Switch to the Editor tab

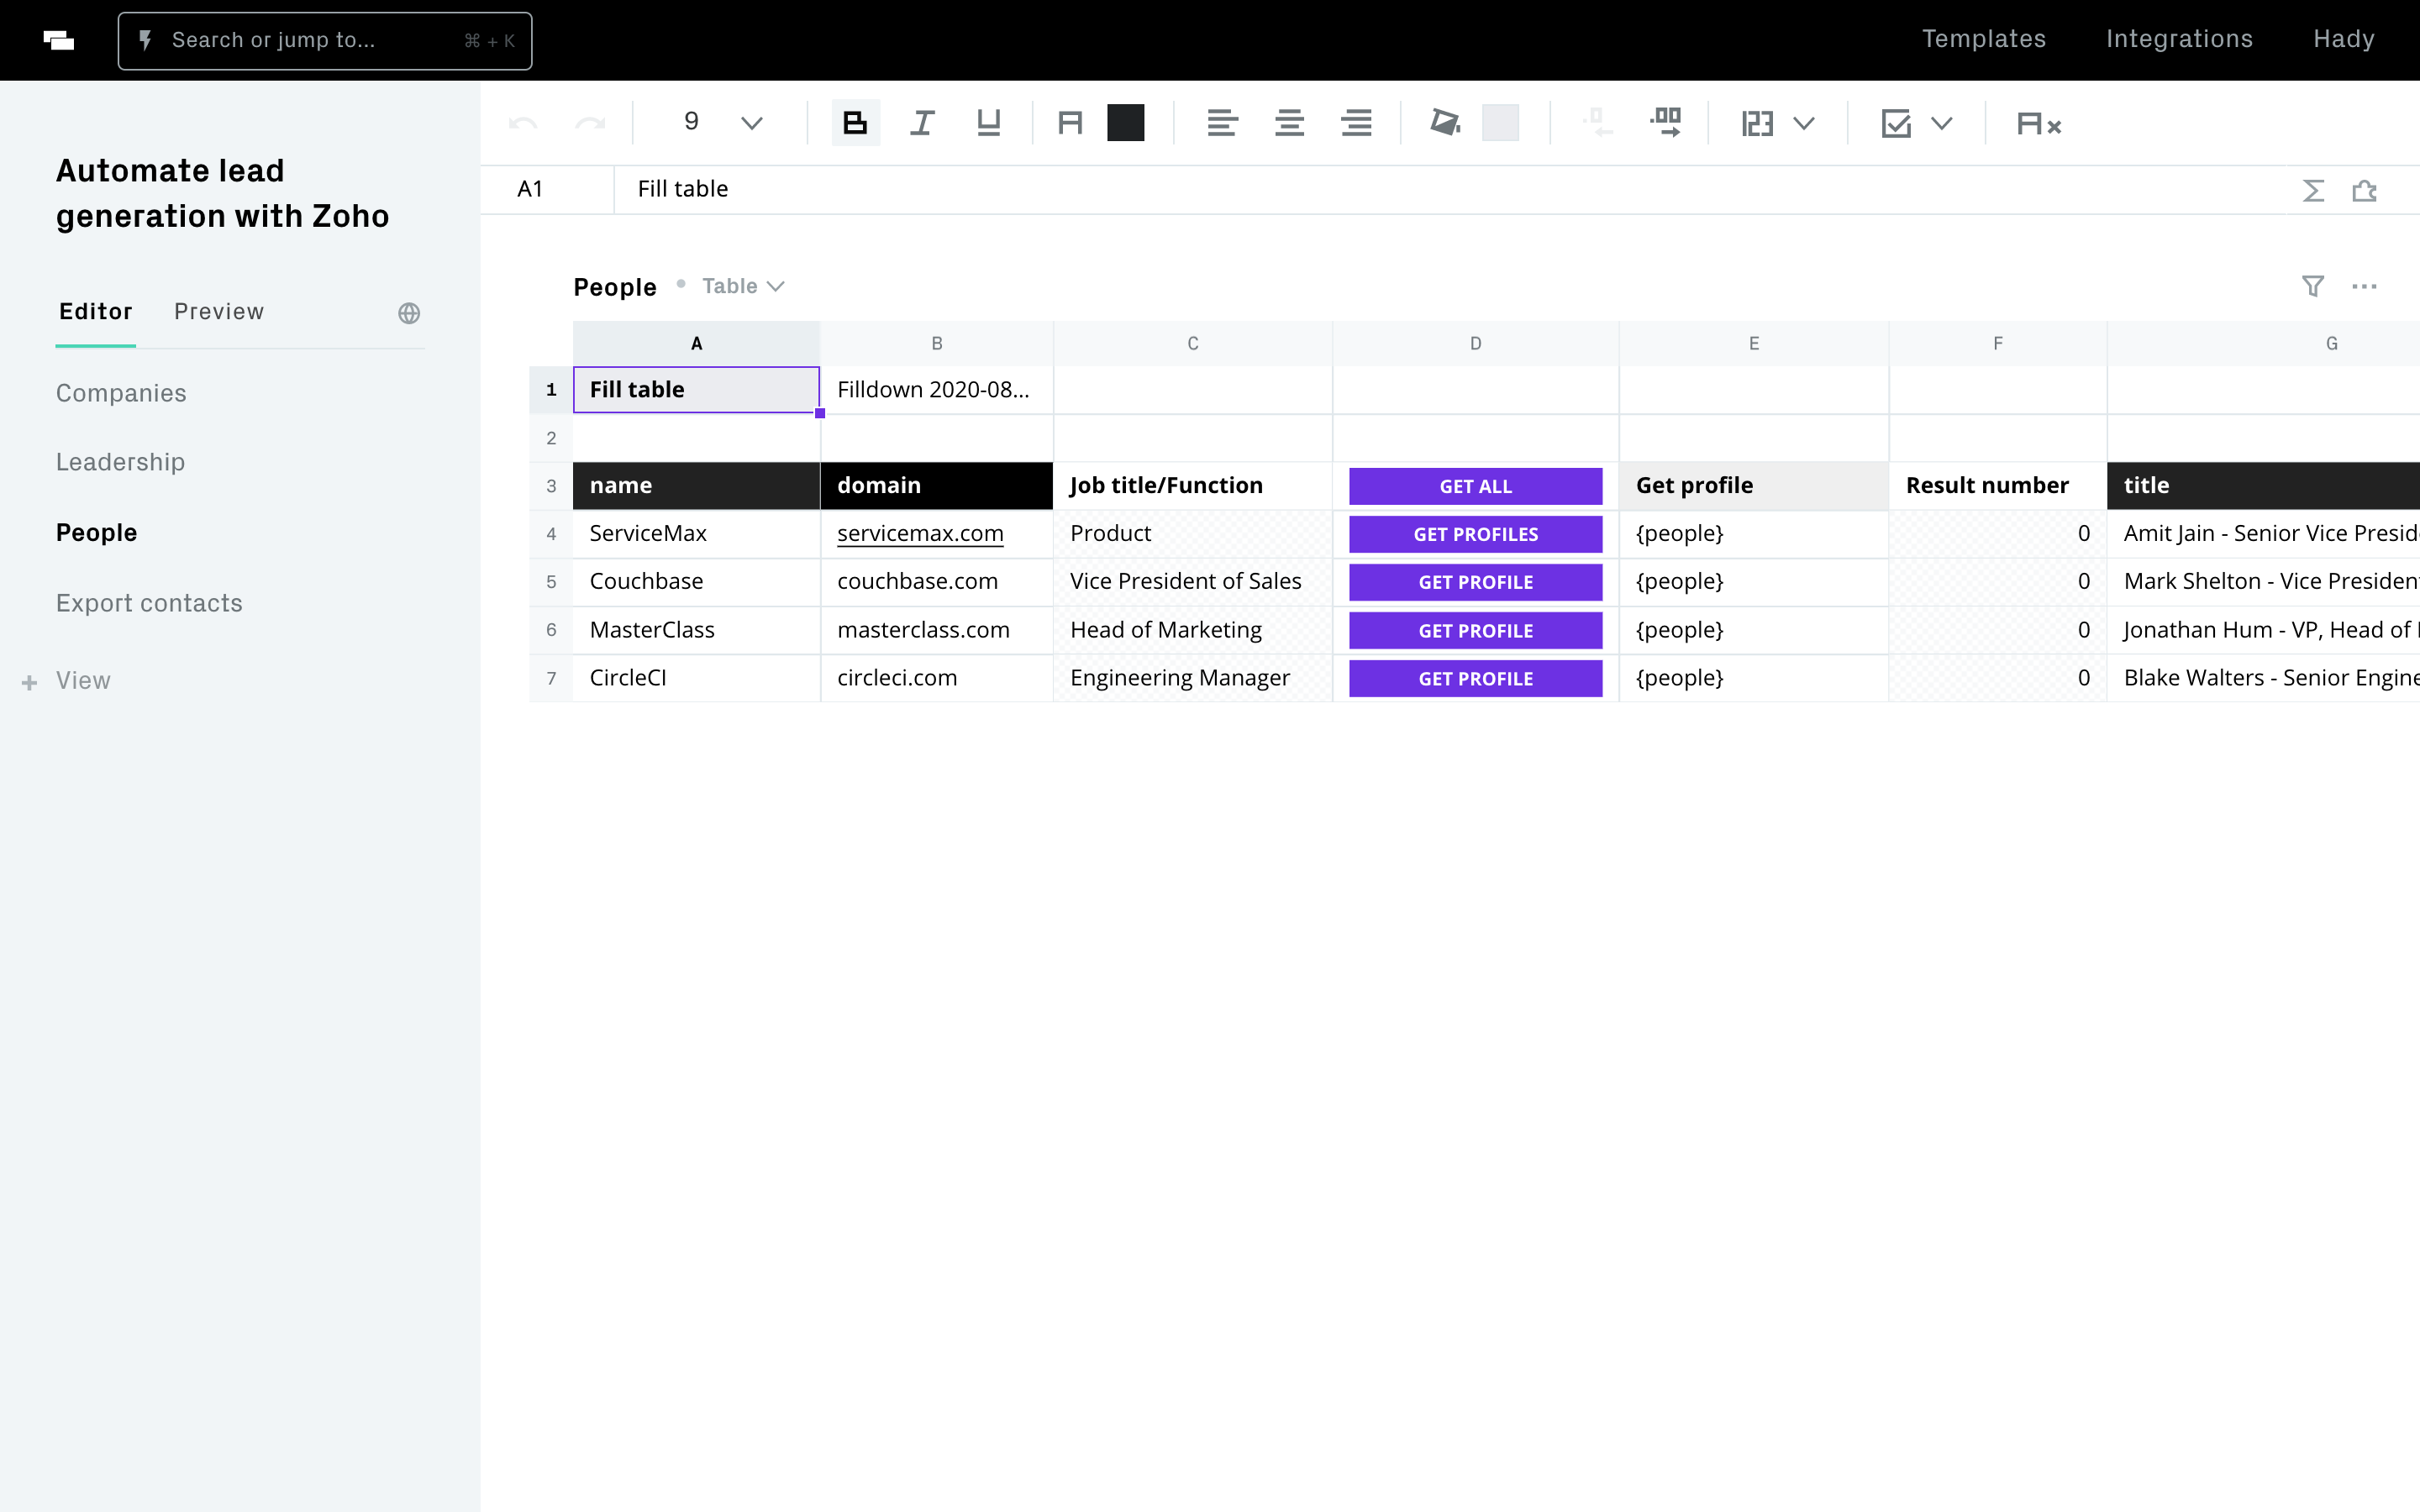point(96,311)
